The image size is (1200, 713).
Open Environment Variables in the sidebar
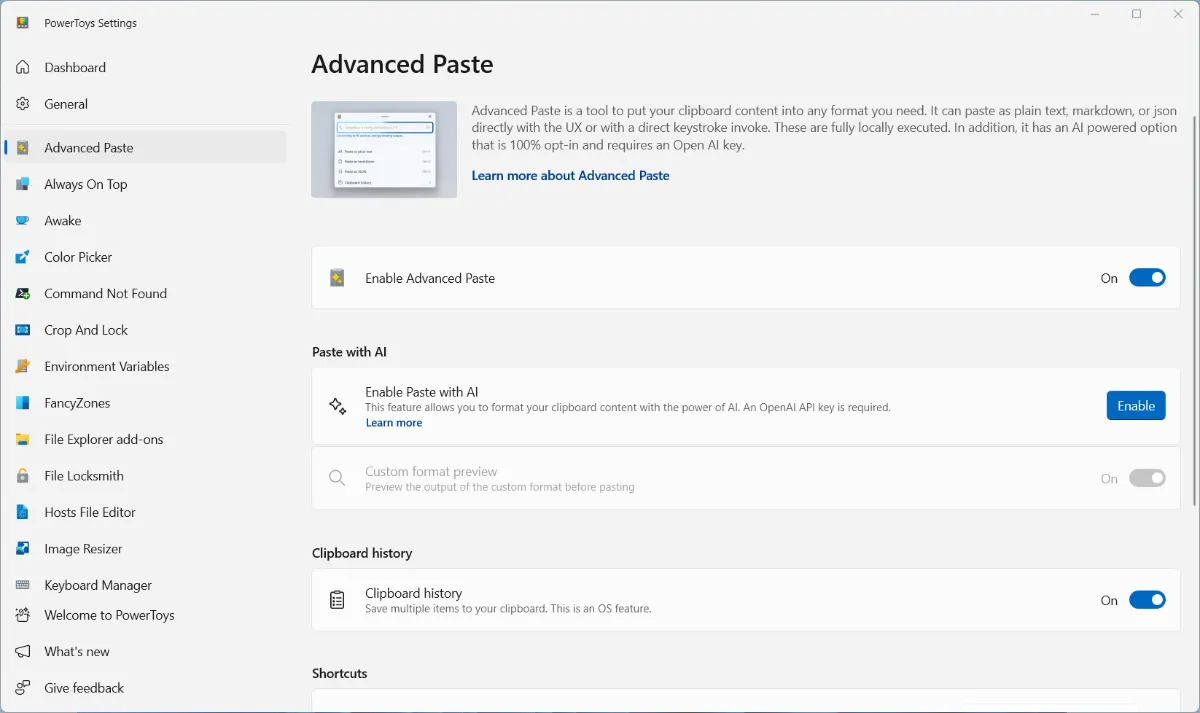(106, 366)
